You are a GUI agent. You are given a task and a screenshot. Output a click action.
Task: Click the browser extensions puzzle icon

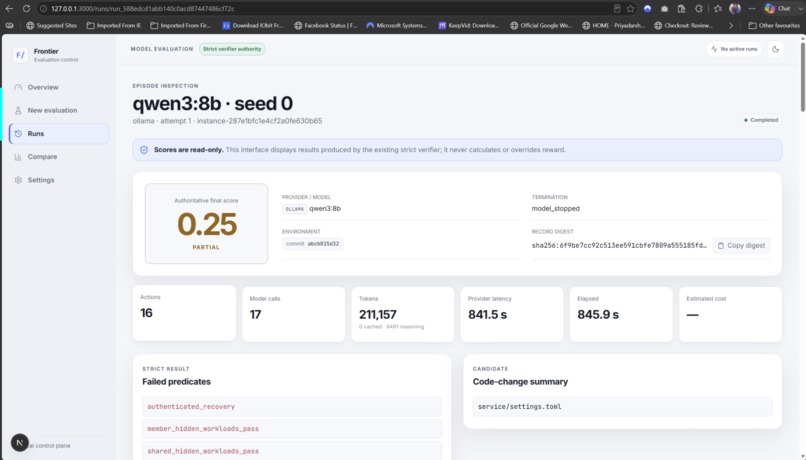tap(699, 9)
